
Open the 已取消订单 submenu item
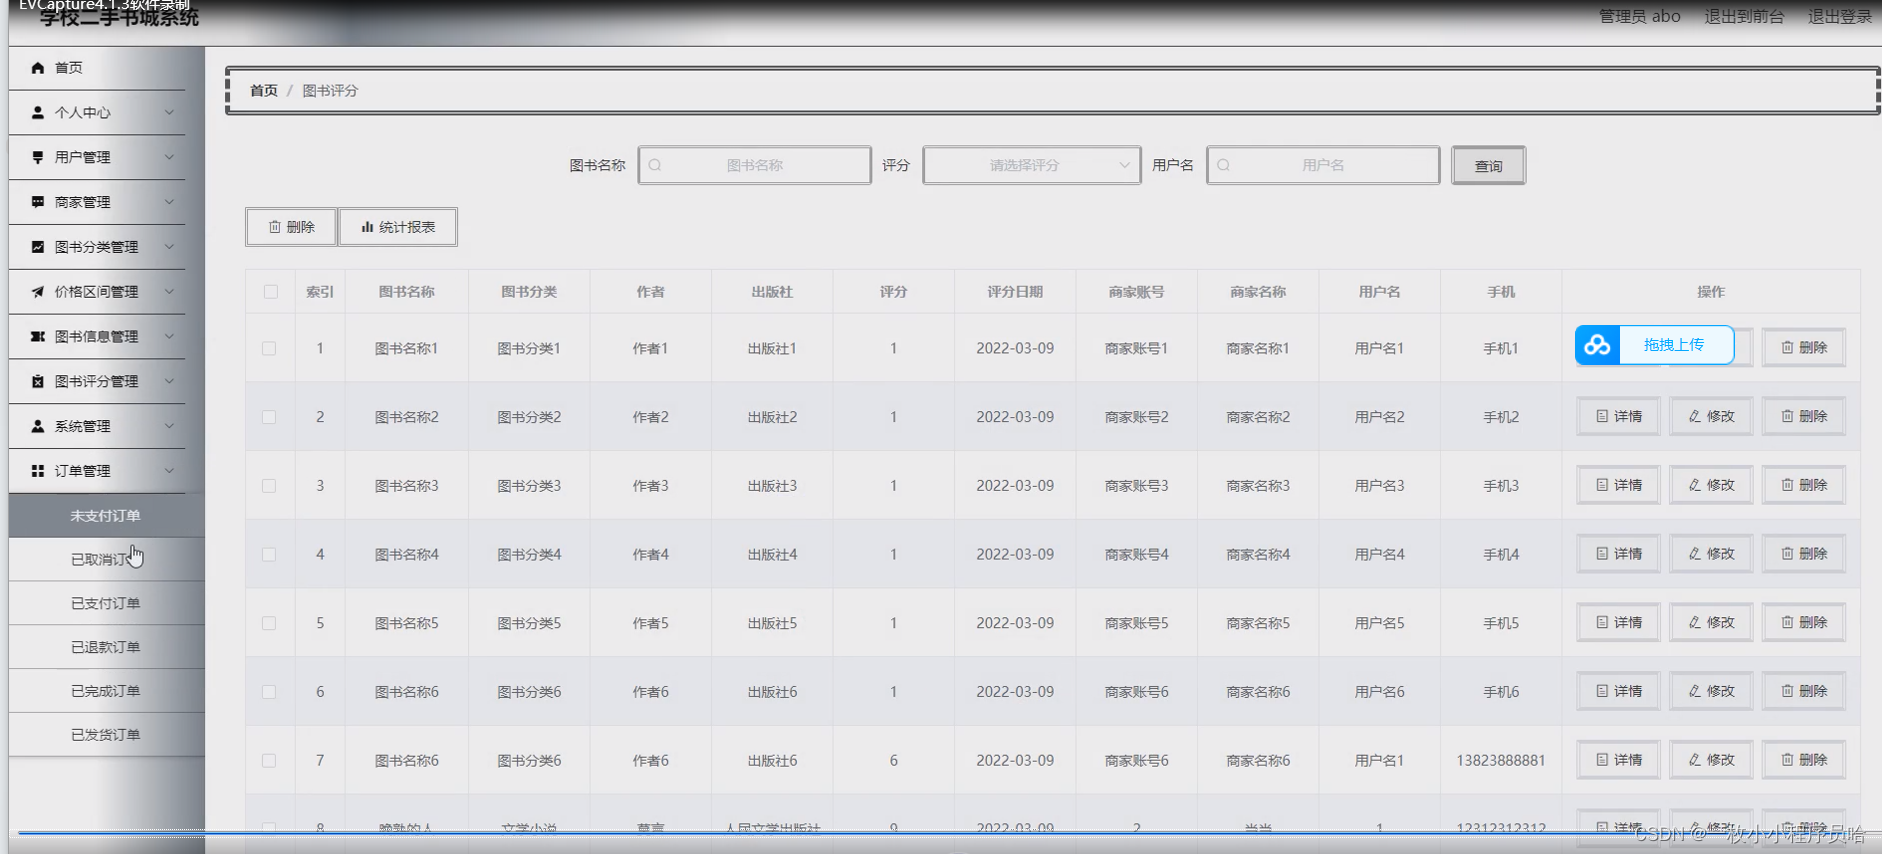[x=106, y=559]
